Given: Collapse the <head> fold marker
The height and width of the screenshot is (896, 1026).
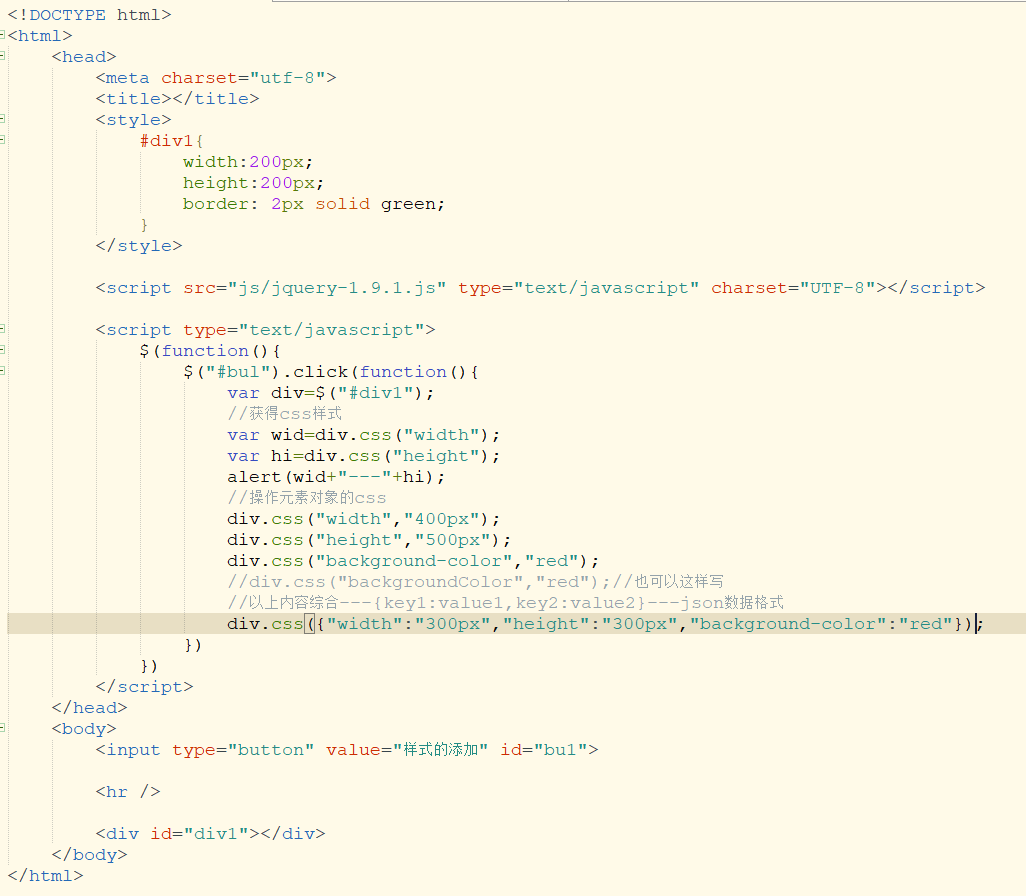Looking at the screenshot, I should pos(3,56).
